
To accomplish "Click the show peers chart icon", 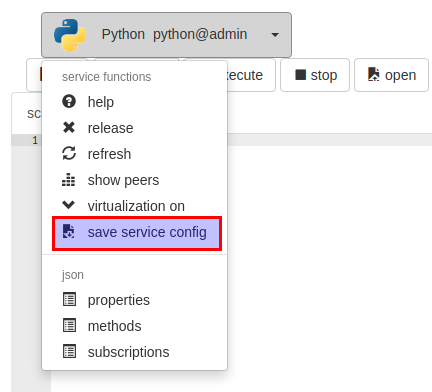I will [x=69, y=179].
